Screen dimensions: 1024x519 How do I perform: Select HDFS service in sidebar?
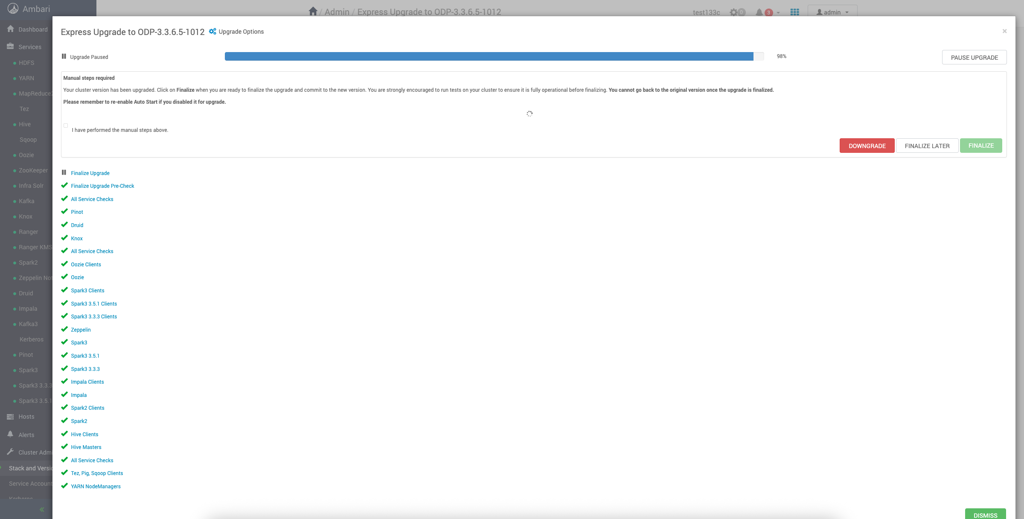(x=26, y=63)
